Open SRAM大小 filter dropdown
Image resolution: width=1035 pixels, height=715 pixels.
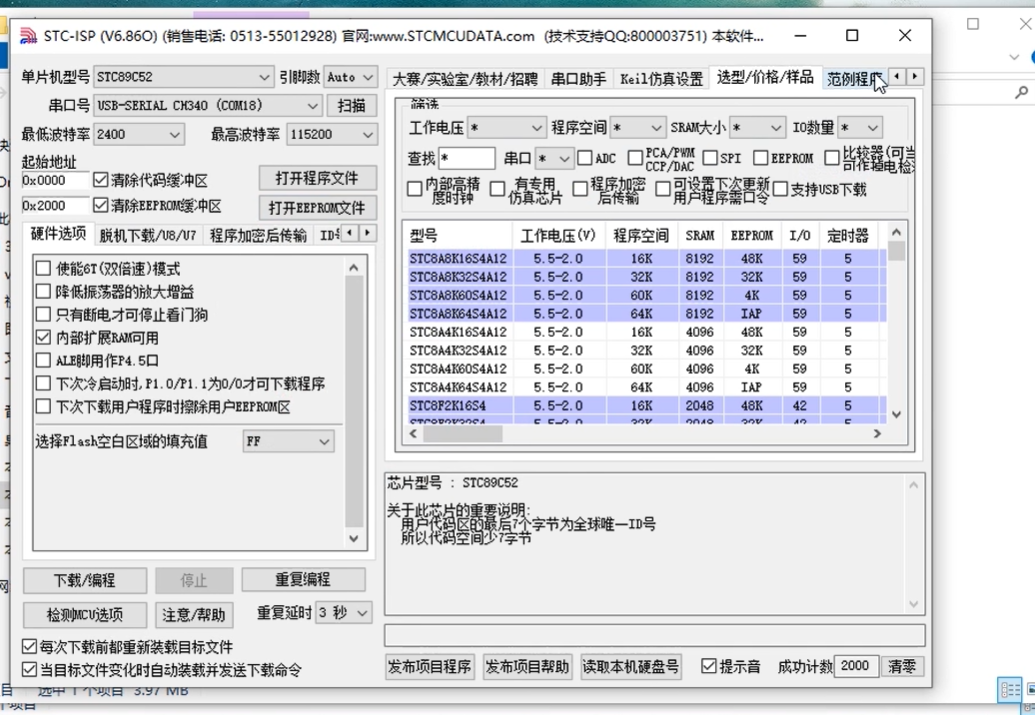757,127
